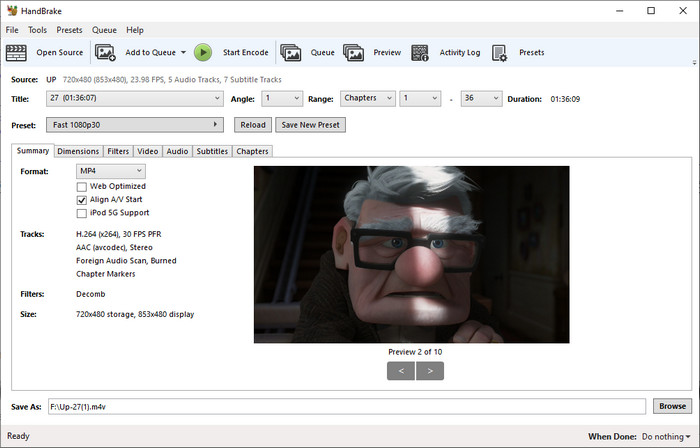Click the Save As file path field
Screen dimensions: 700x448
(347, 407)
